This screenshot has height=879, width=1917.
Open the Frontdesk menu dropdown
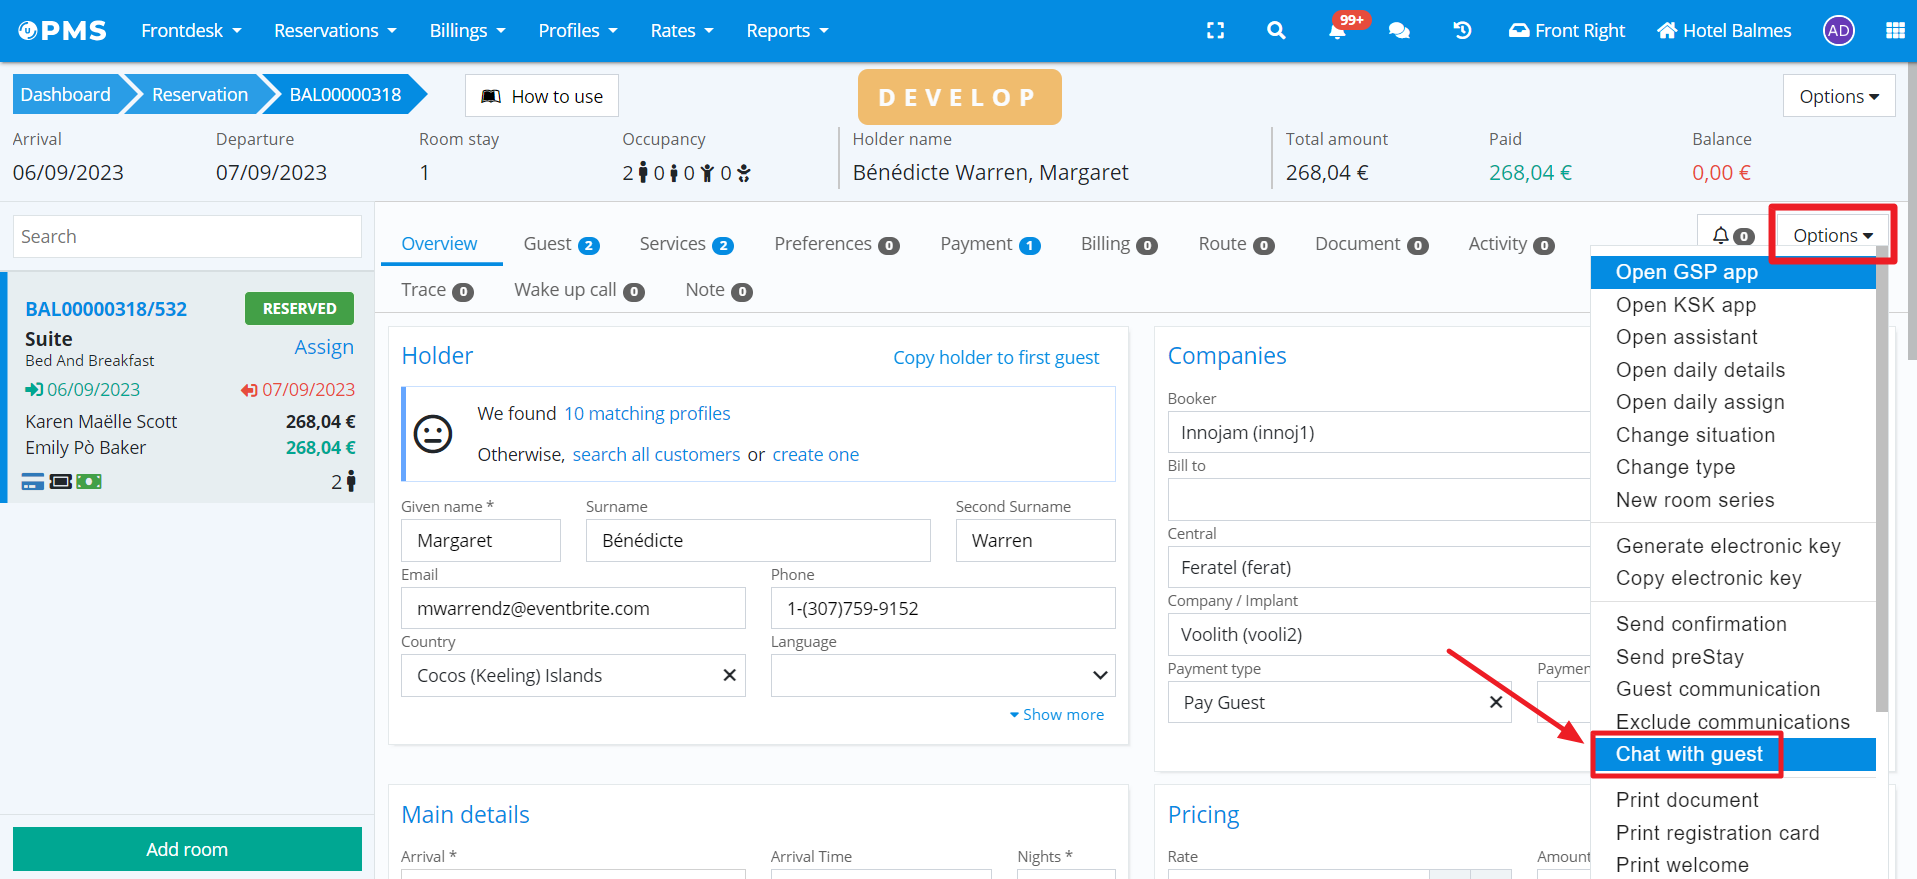191,31
